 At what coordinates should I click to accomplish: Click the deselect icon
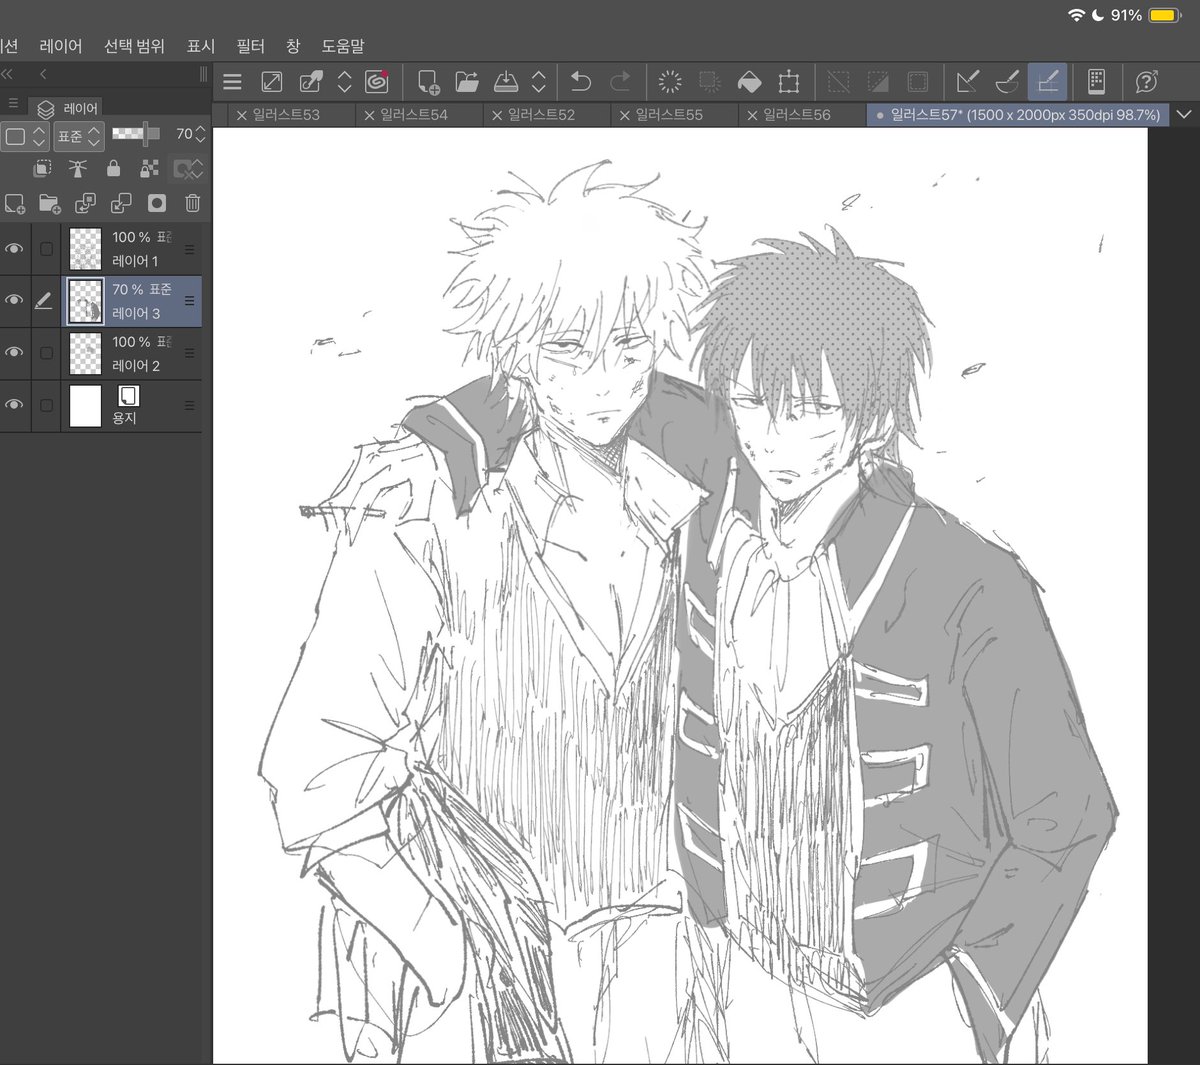tap(839, 82)
